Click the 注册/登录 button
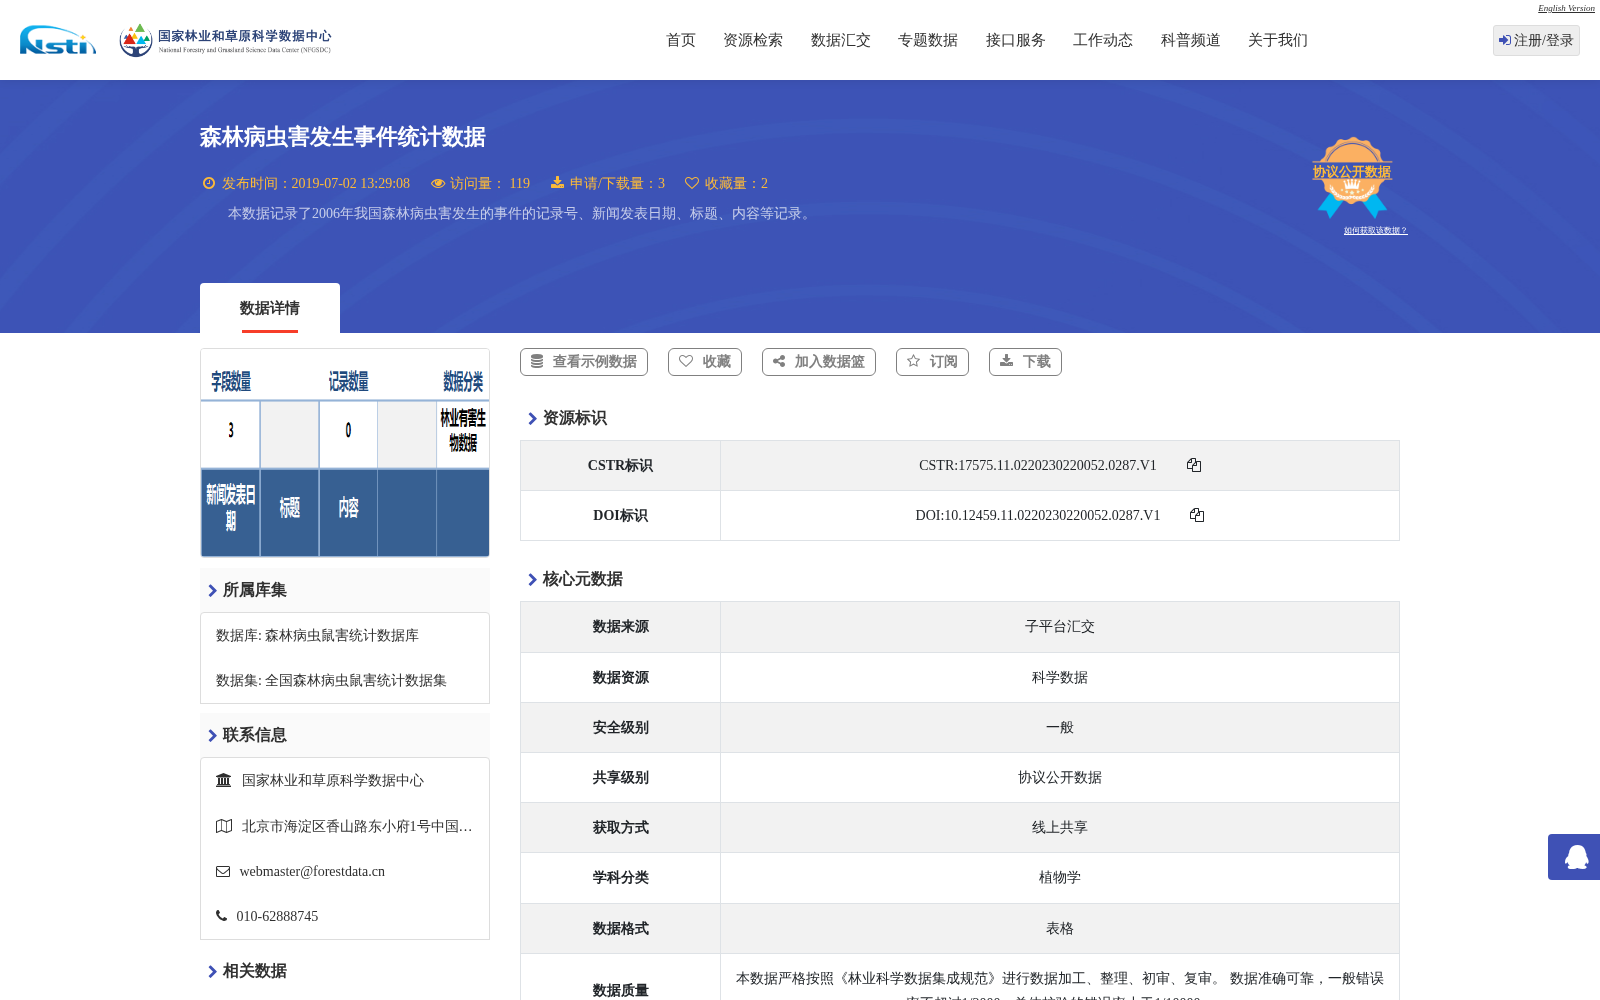The image size is (1600, 1000). point(1536,40)
